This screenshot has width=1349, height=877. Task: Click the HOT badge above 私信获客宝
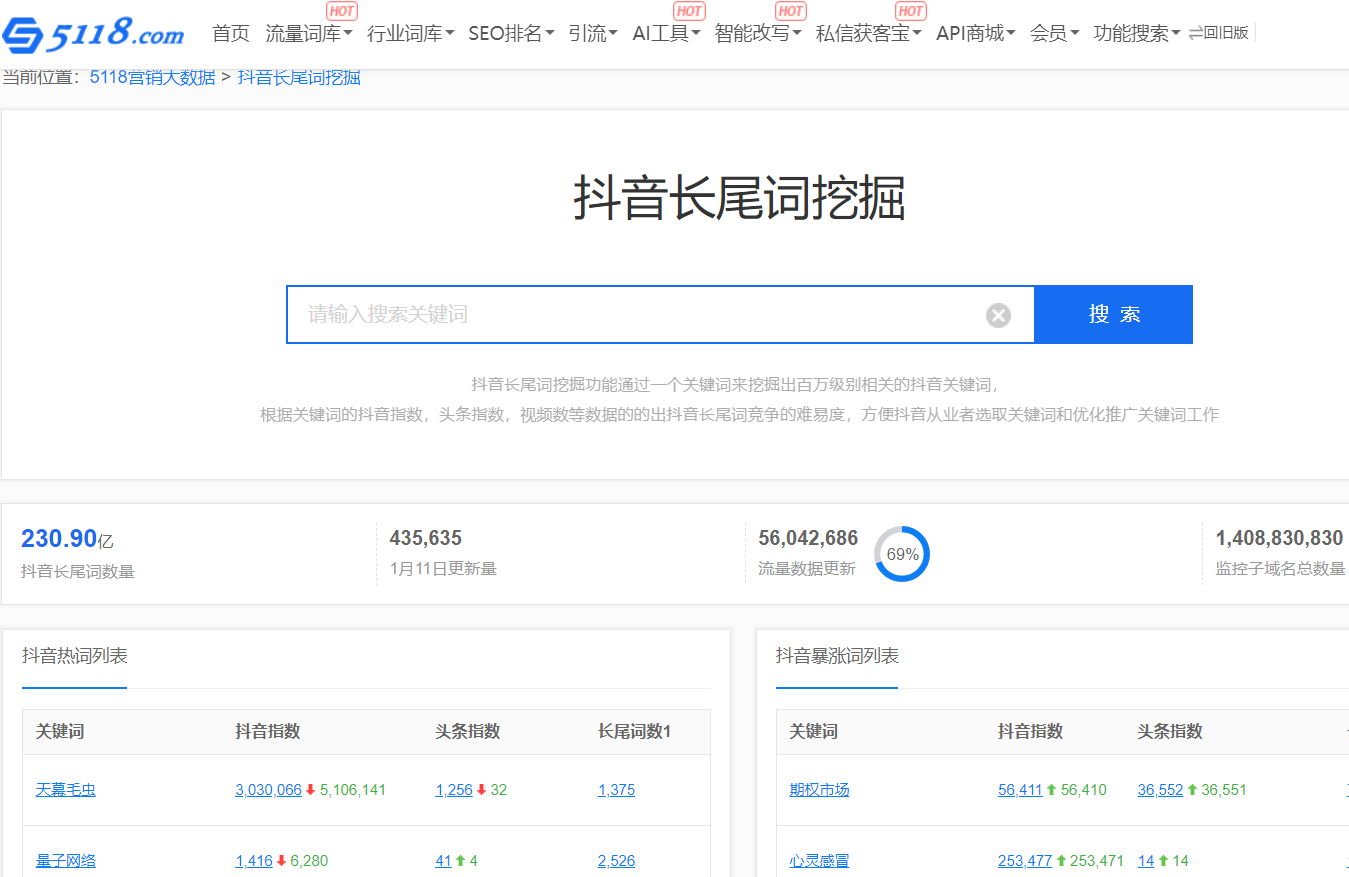click(x=910, y=11)
